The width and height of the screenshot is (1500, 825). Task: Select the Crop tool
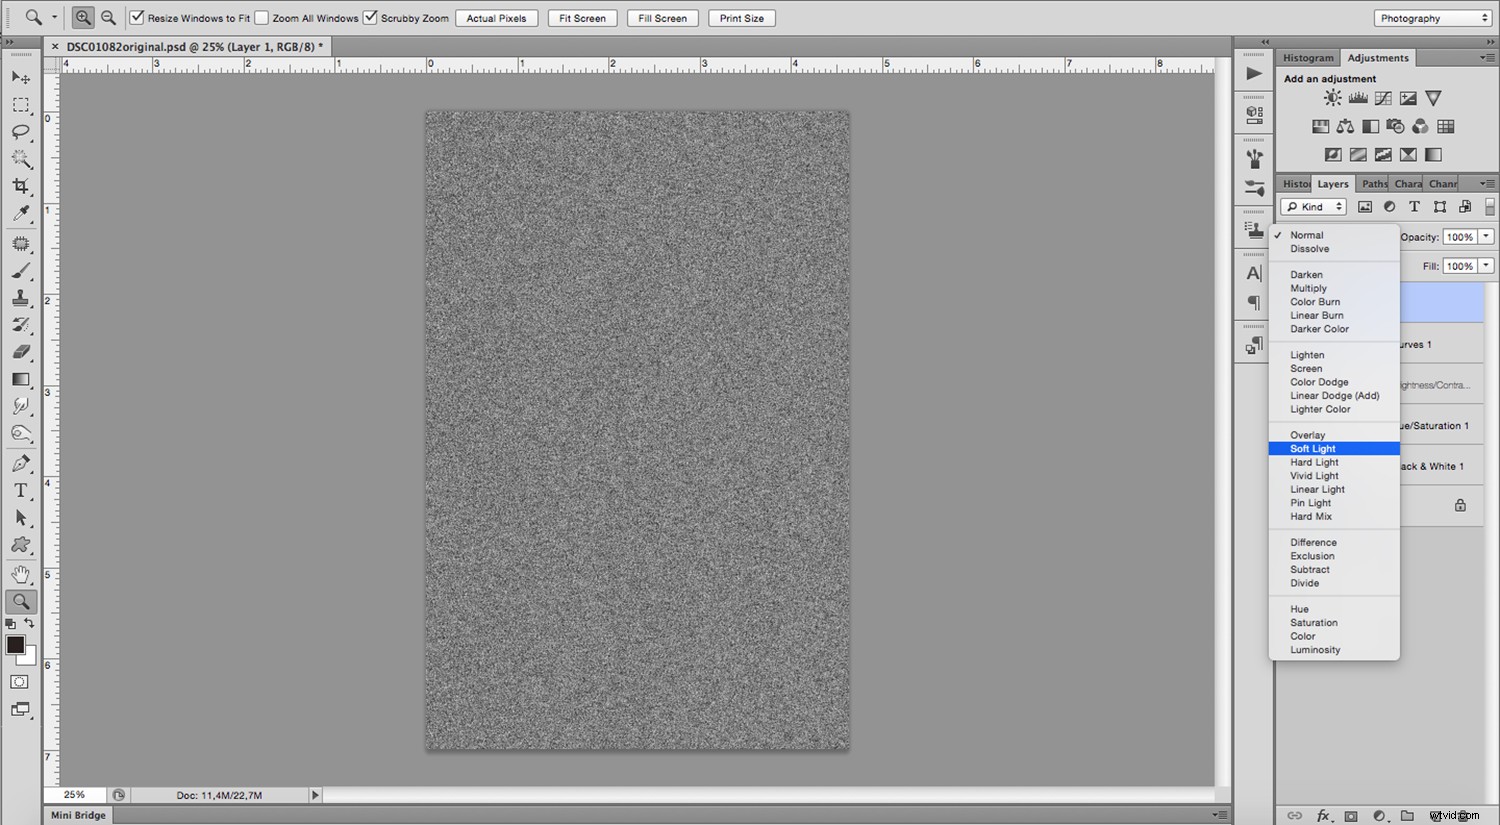[20, 186]
